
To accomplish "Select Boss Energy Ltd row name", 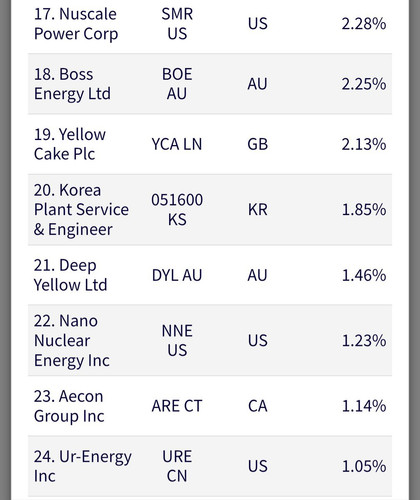I will click(72, 84).
